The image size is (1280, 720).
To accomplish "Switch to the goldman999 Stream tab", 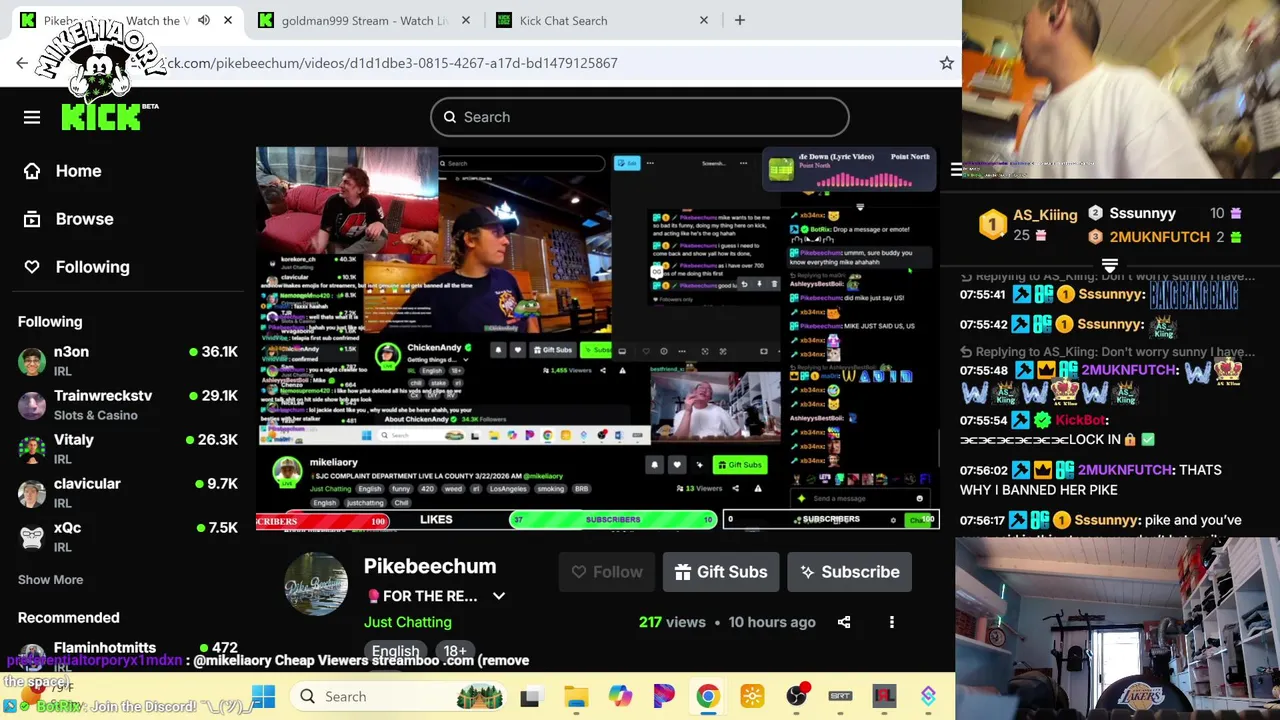I will [364, 20].
